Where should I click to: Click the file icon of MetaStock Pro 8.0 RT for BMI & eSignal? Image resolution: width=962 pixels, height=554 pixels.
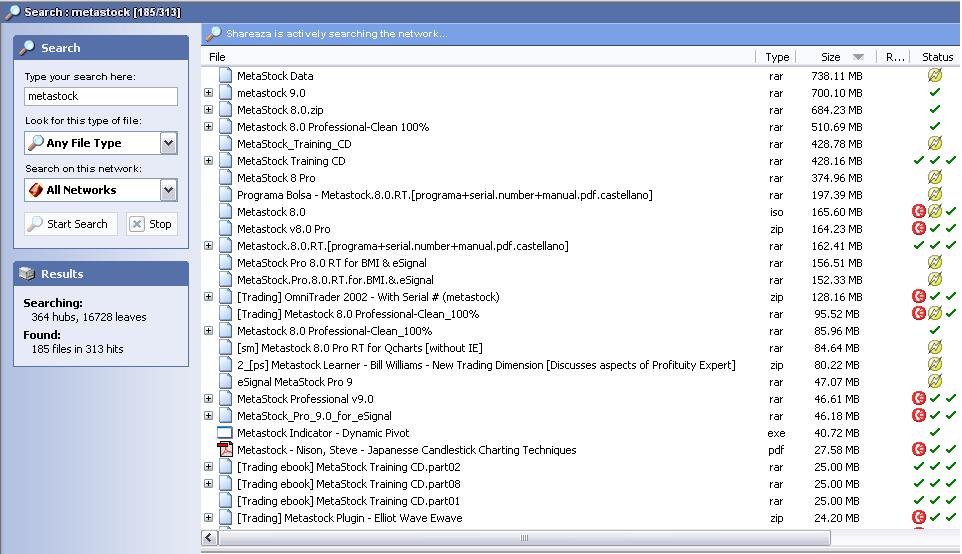pyautogui.click(x=226, y=263)
